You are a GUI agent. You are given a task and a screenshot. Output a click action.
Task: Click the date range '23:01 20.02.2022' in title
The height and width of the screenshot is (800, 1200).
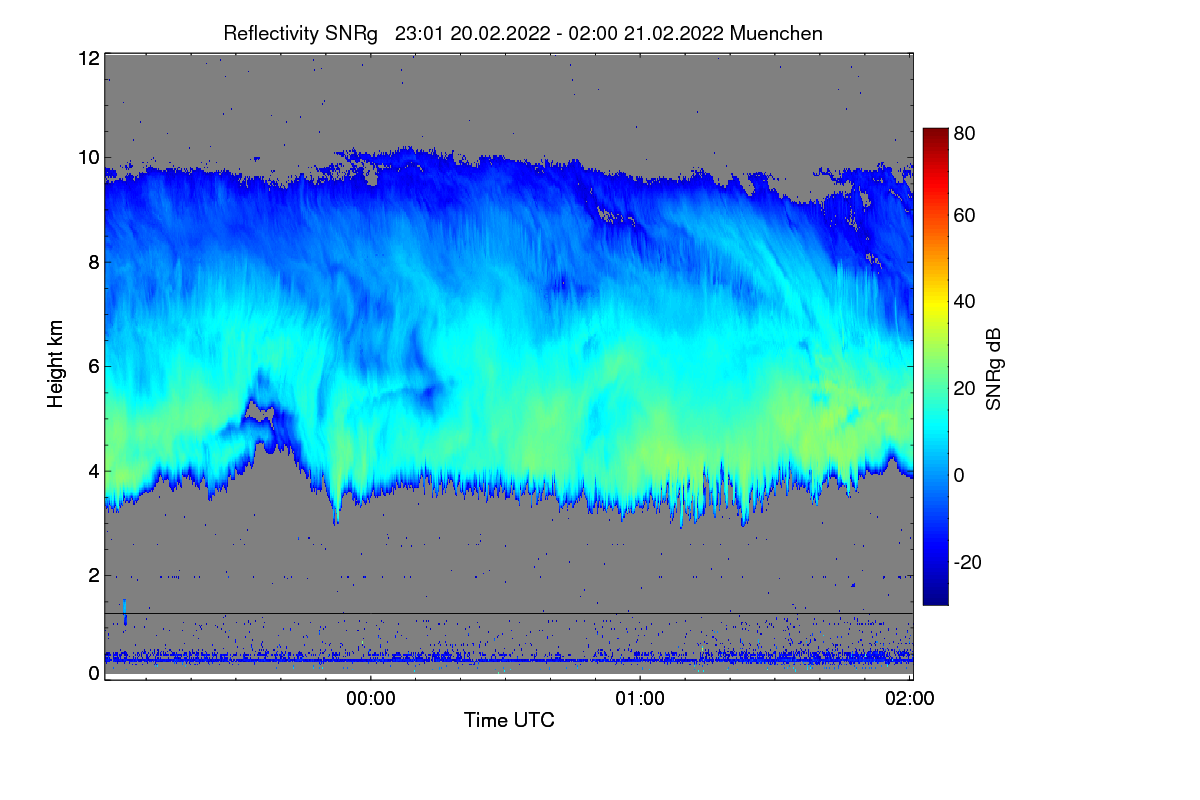point(473,33)
